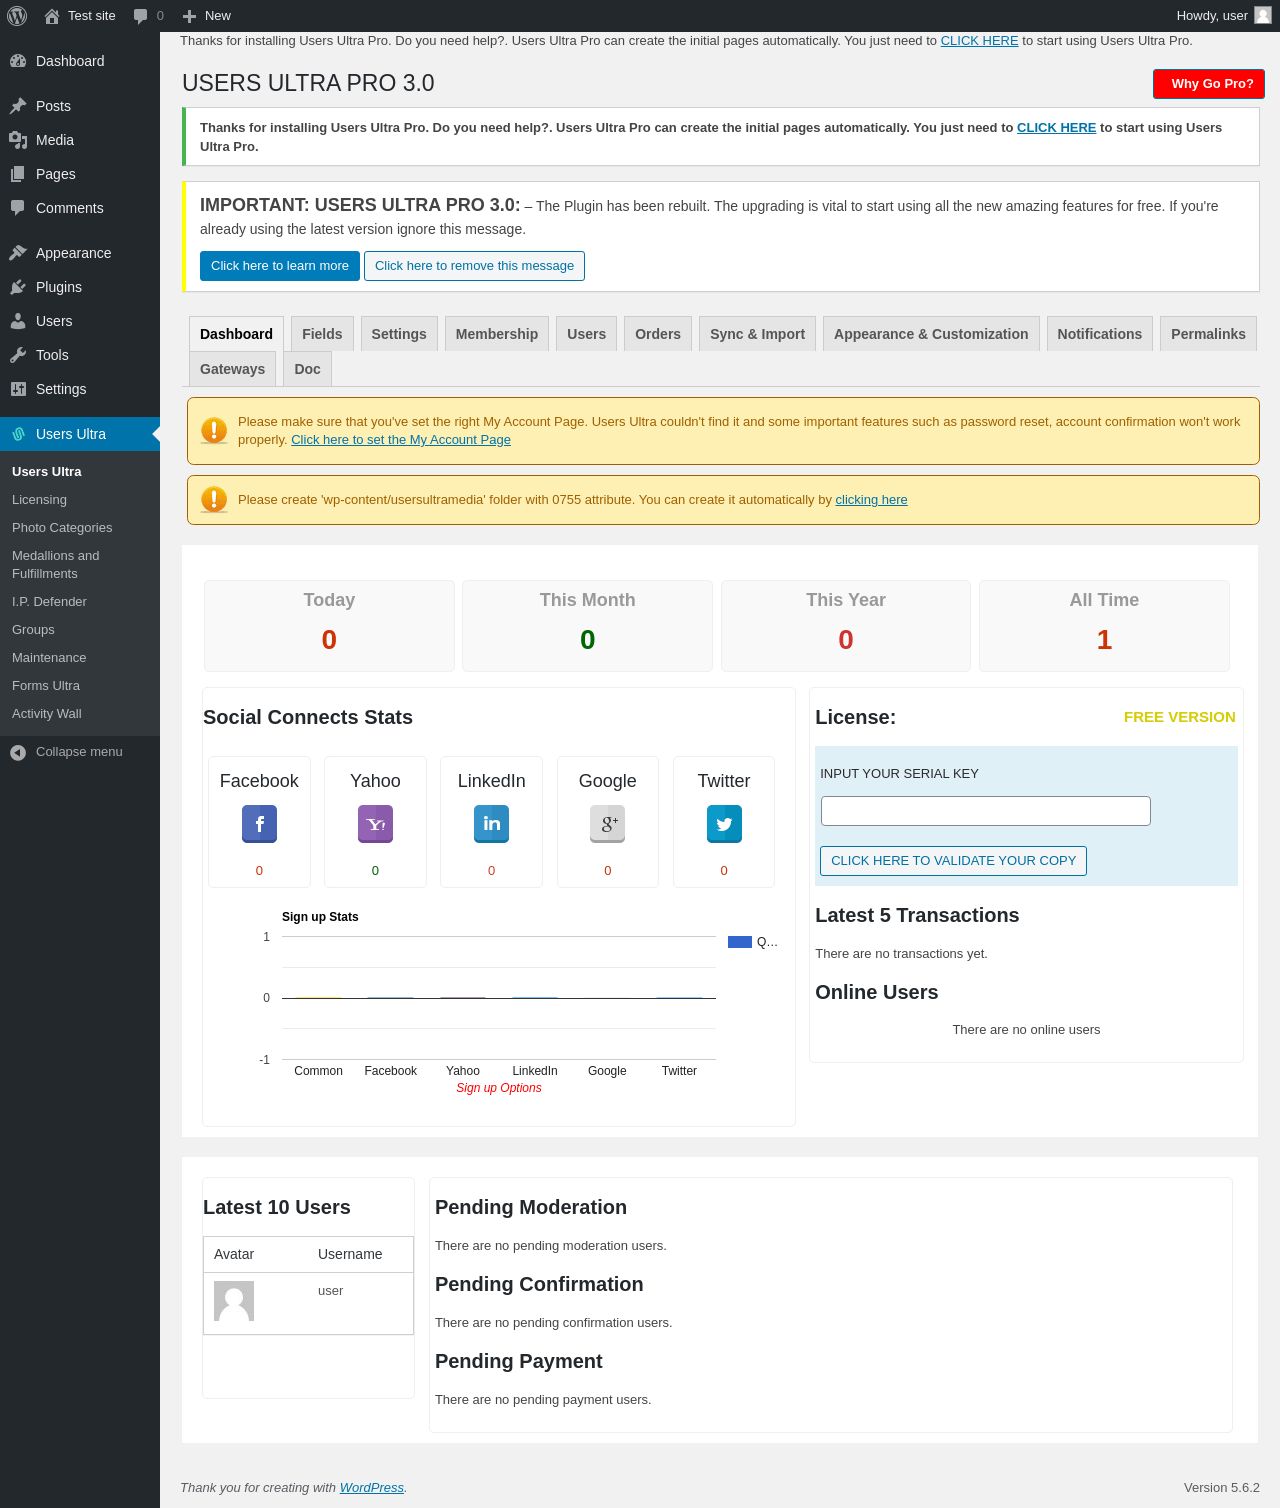Toggle the blue chart legend swatch
This screenshot has width=1280, height=1508.
740,942
